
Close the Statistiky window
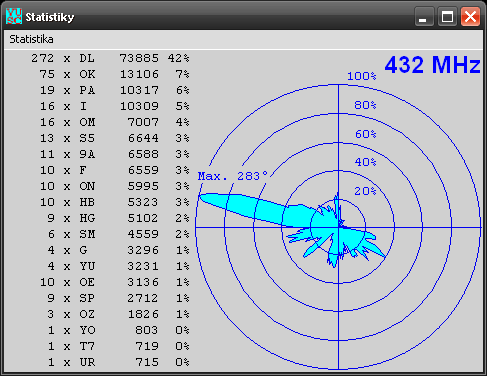(x=470, y=16)
